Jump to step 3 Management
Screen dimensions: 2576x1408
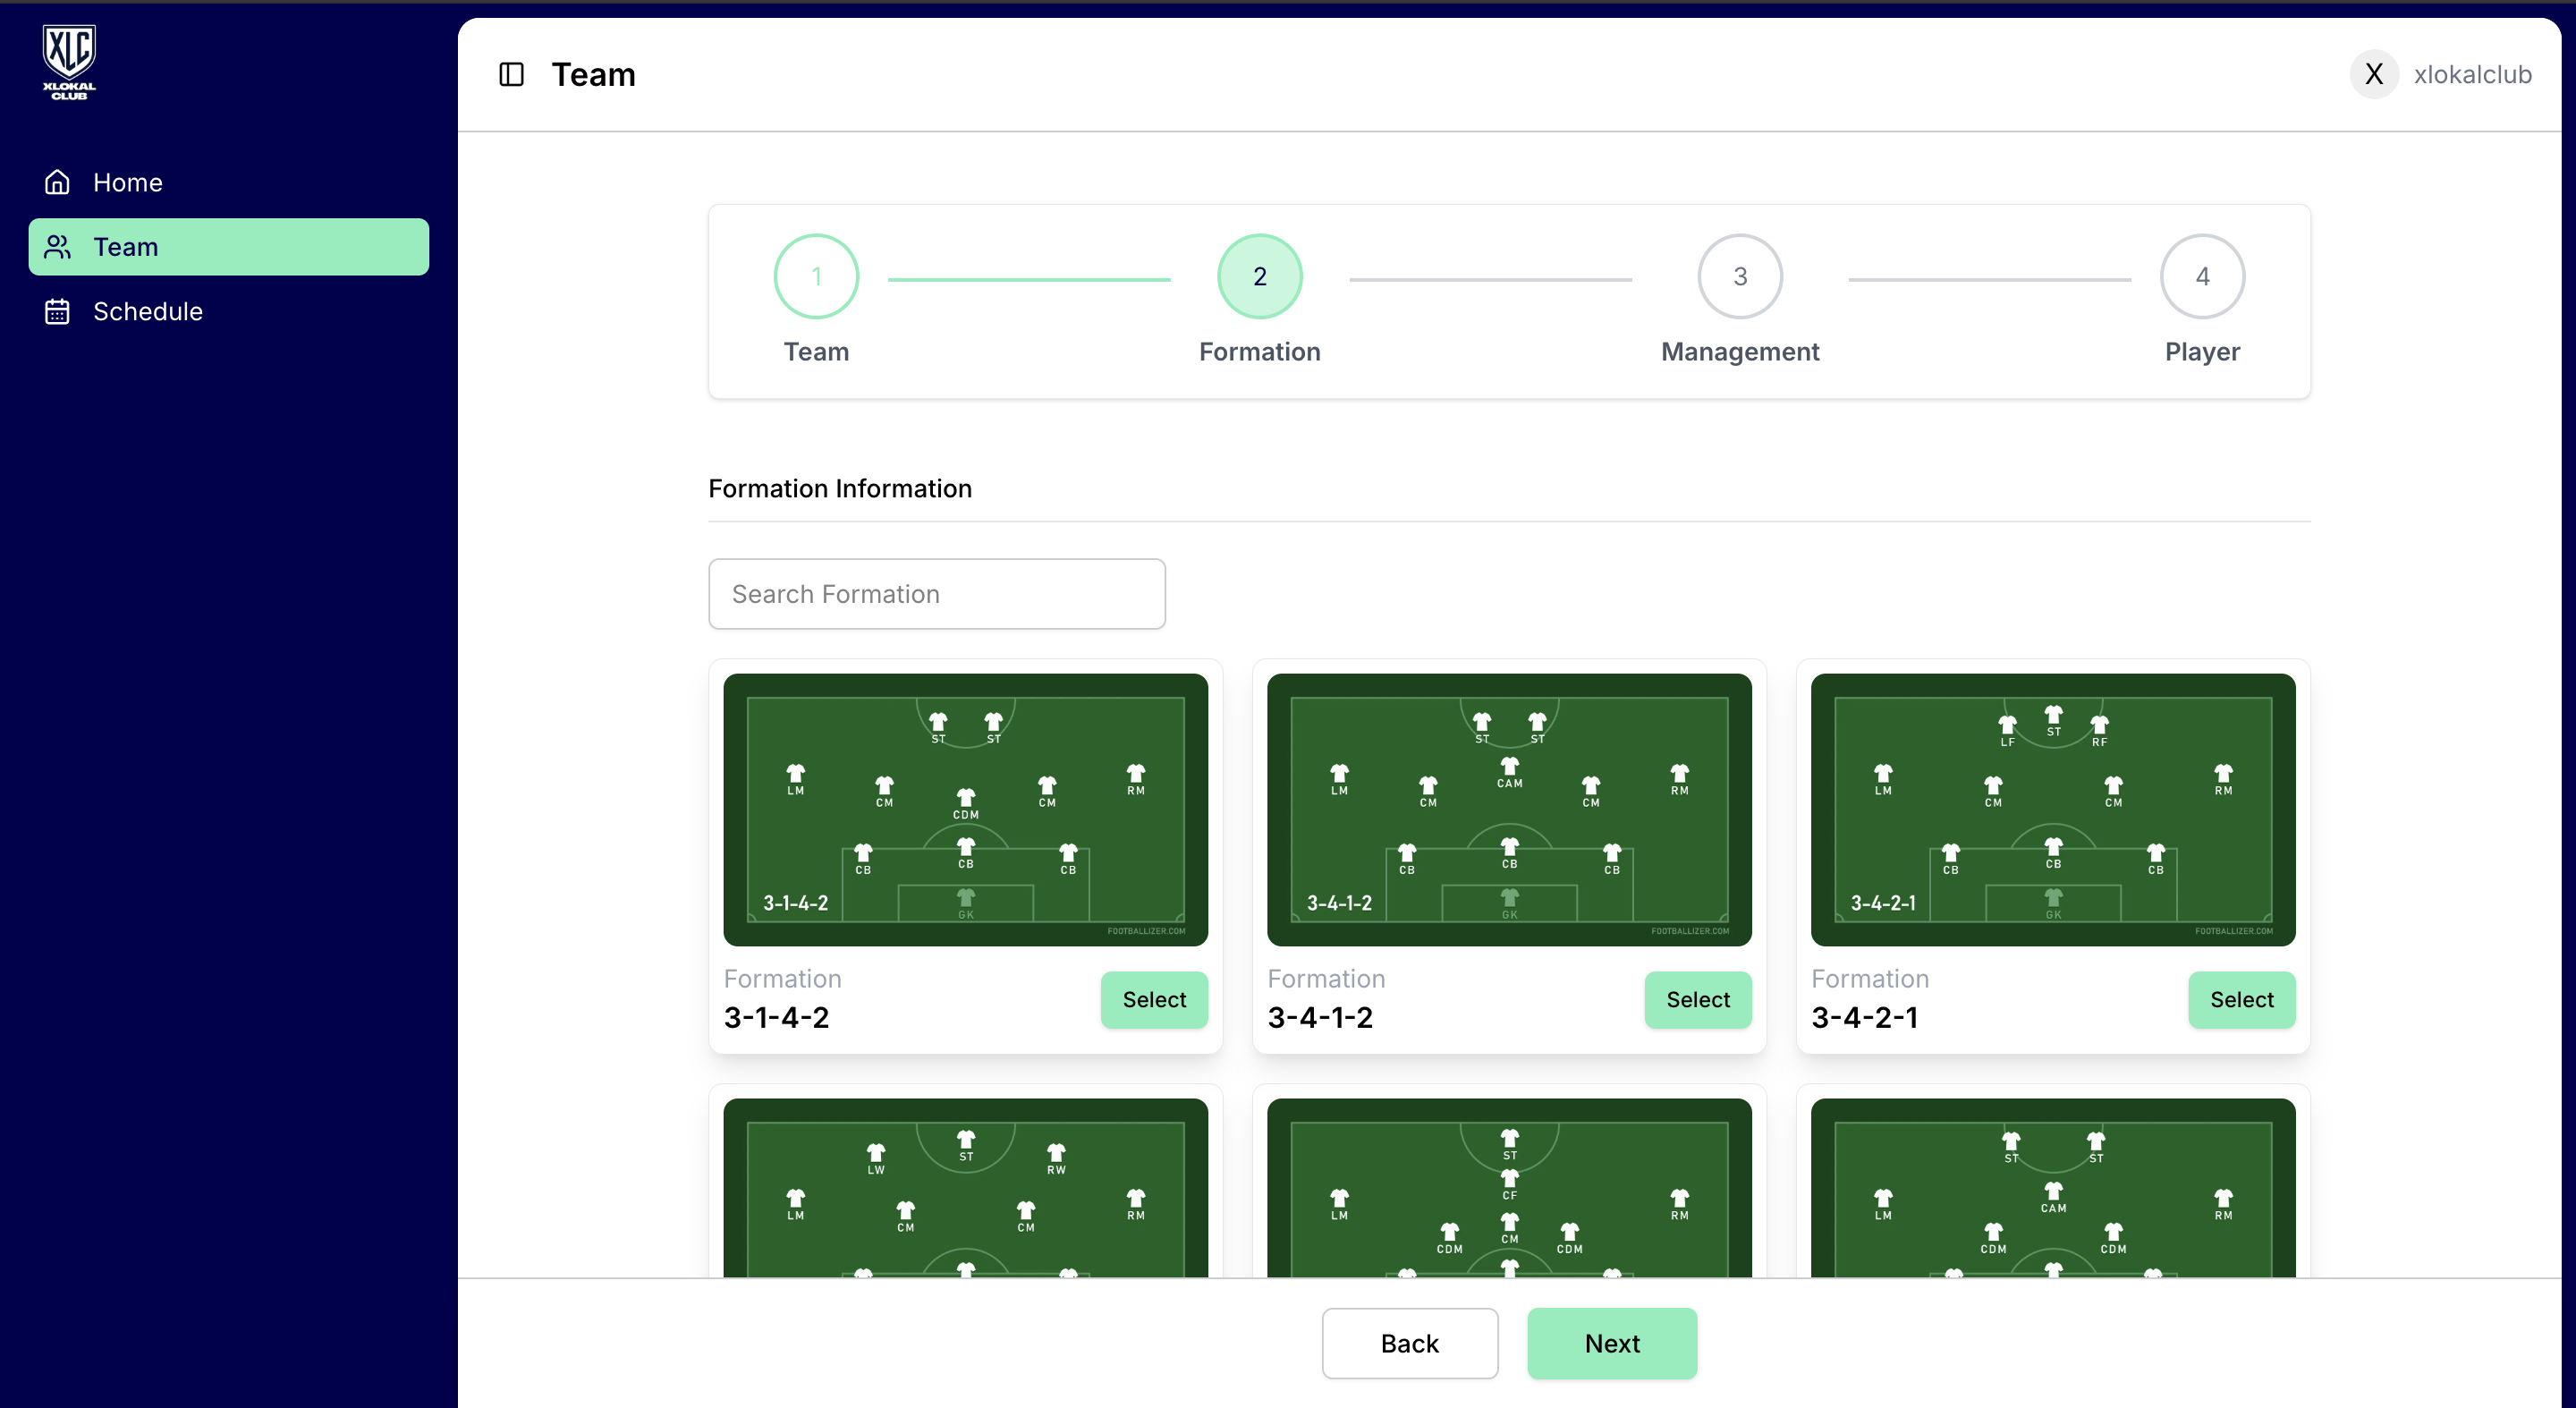(1739, 277)
